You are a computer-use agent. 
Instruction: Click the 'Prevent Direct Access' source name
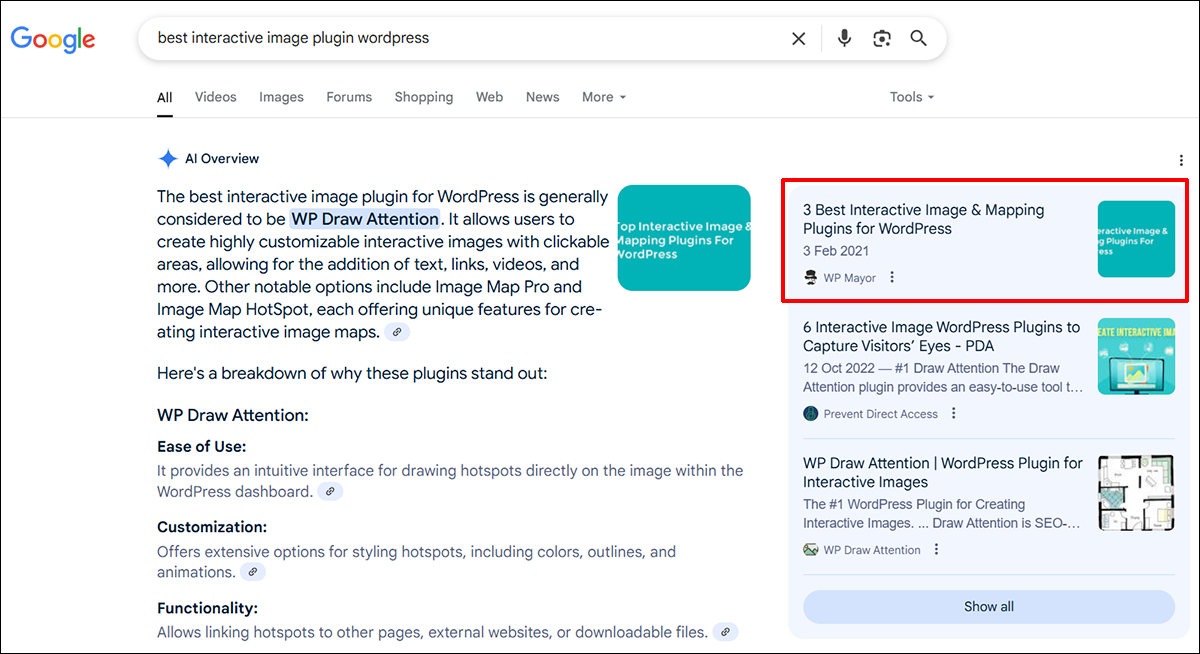[x=881, y=413]
